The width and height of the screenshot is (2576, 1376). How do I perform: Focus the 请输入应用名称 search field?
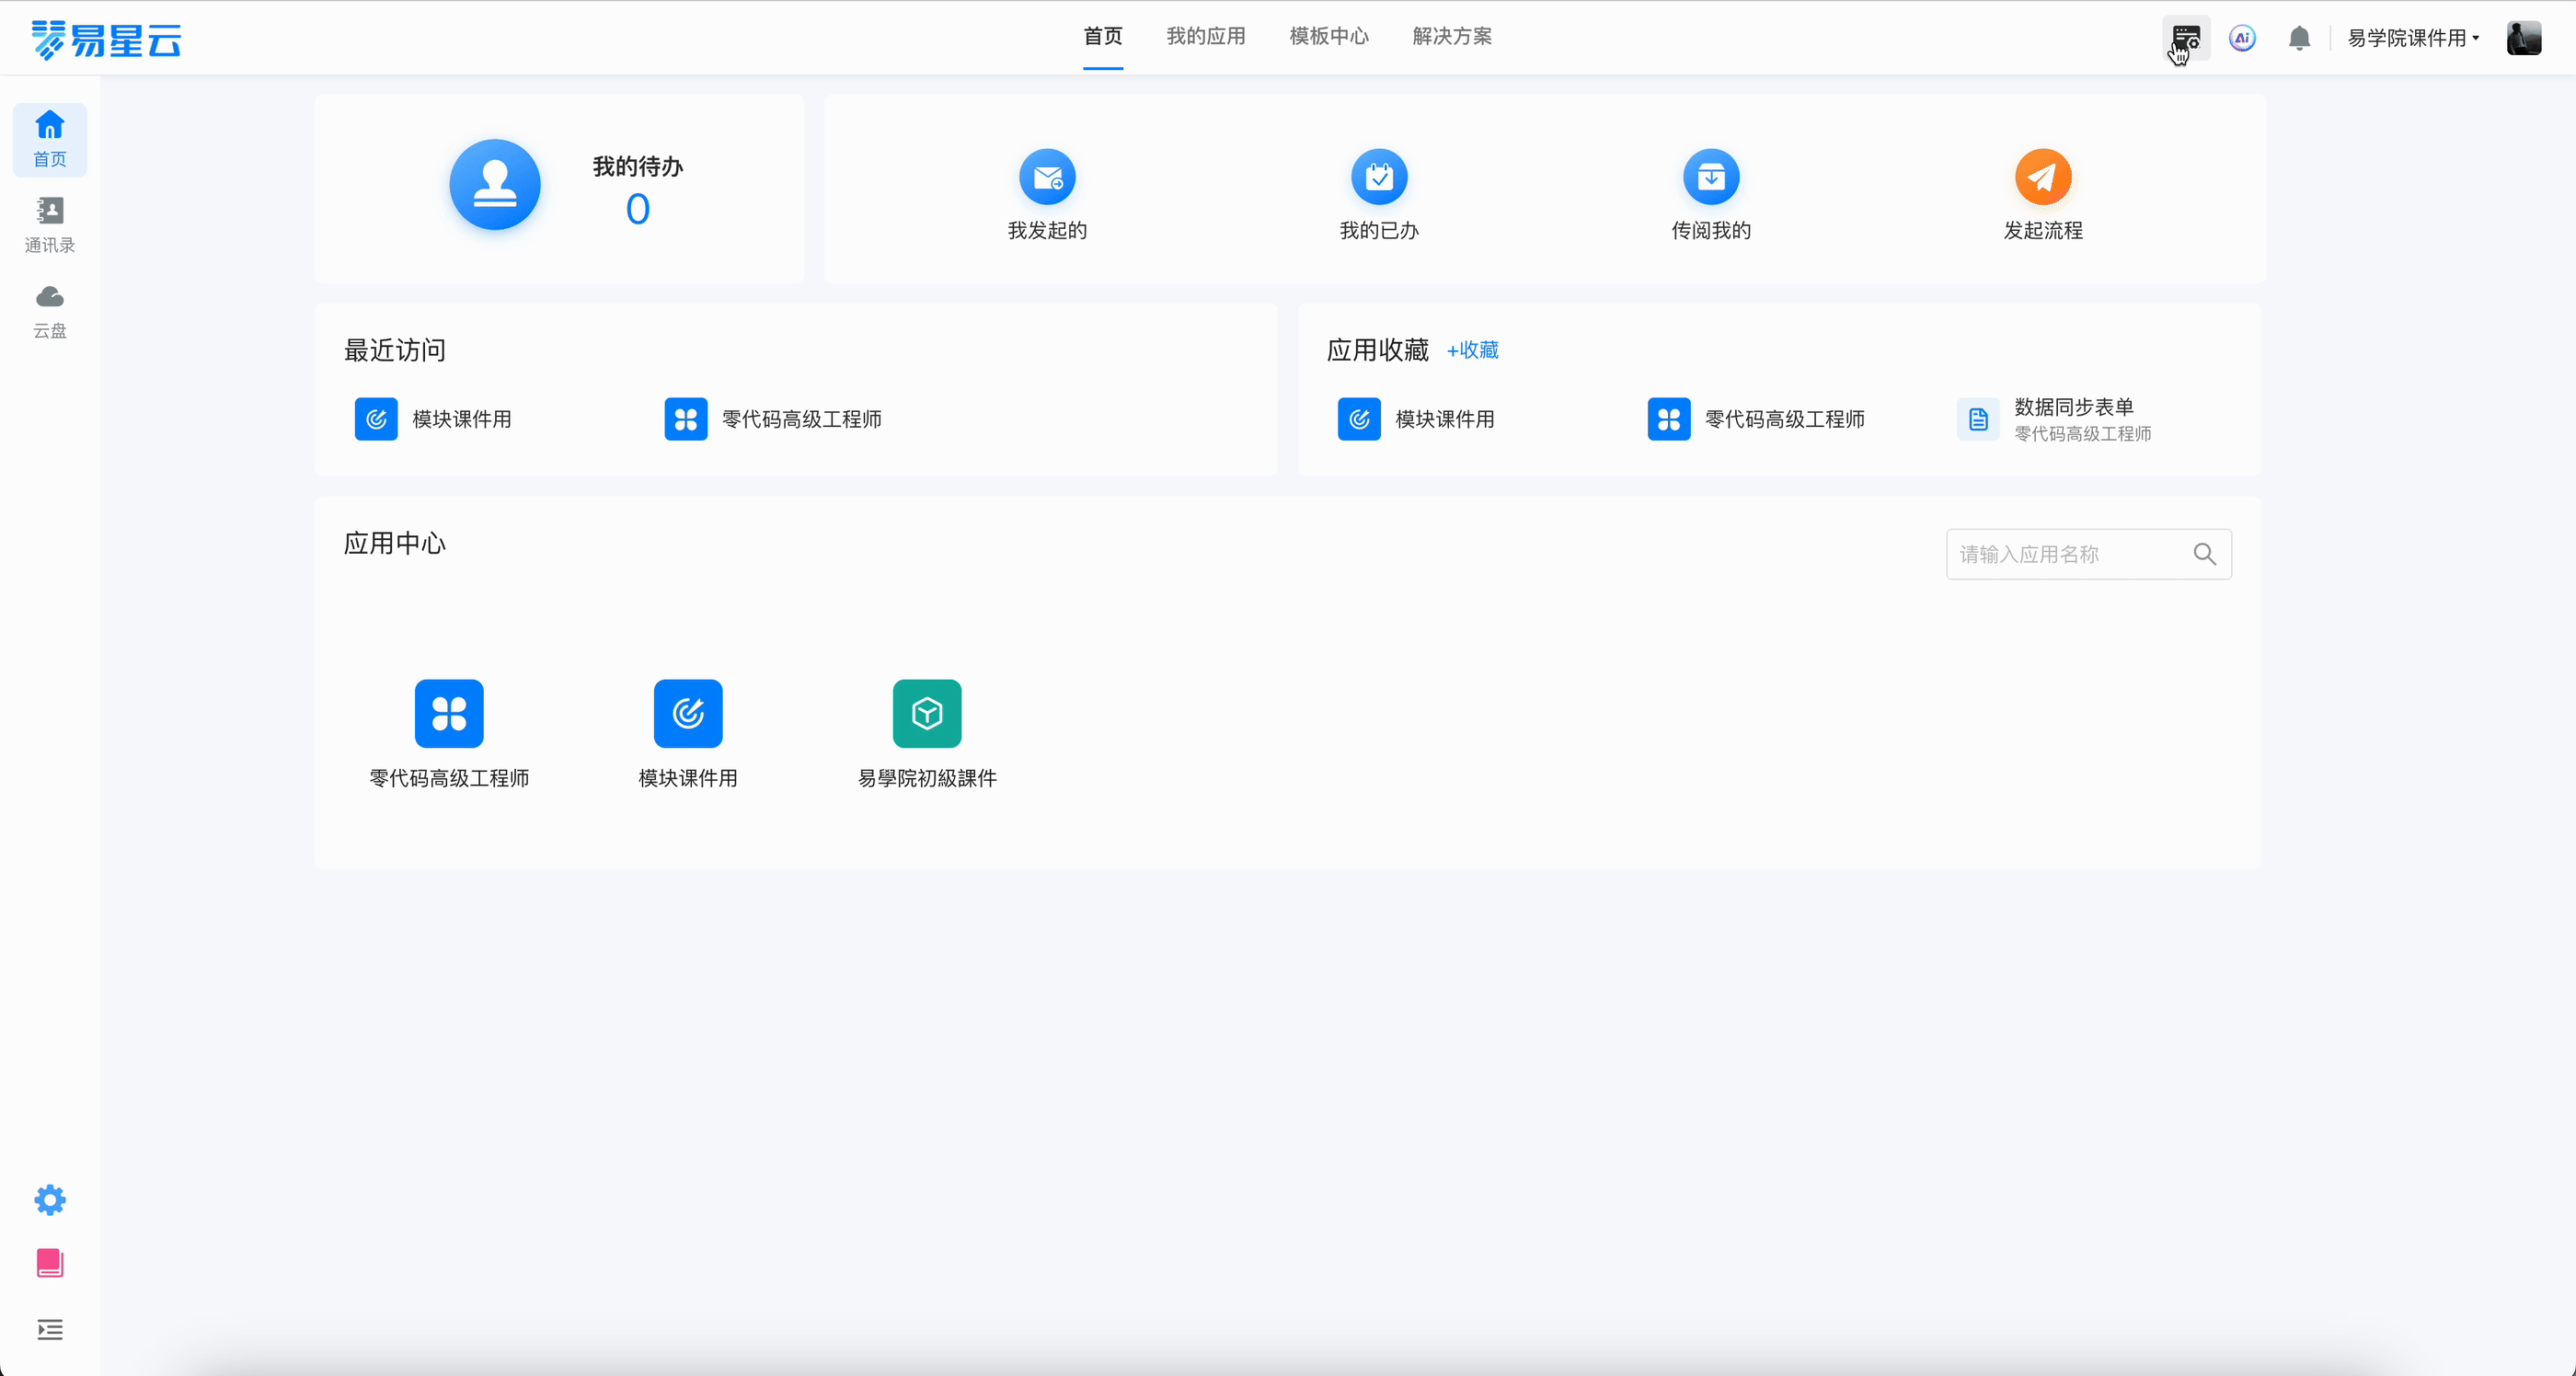tap(2070, 554)
